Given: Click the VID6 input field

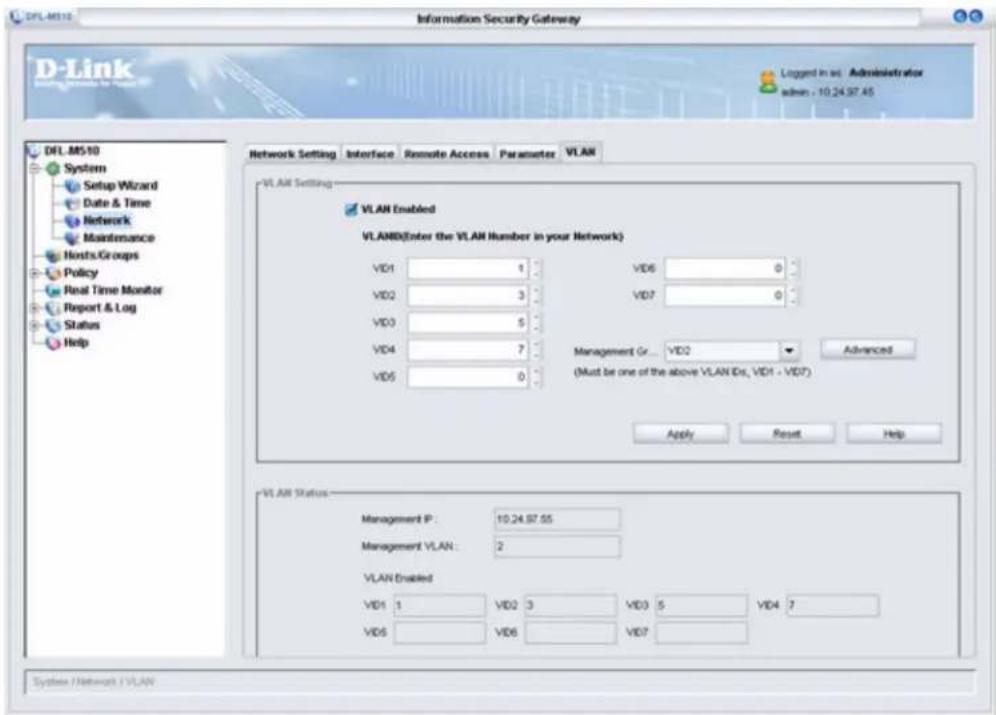Looking at the screenshot, I should (725, 269).
